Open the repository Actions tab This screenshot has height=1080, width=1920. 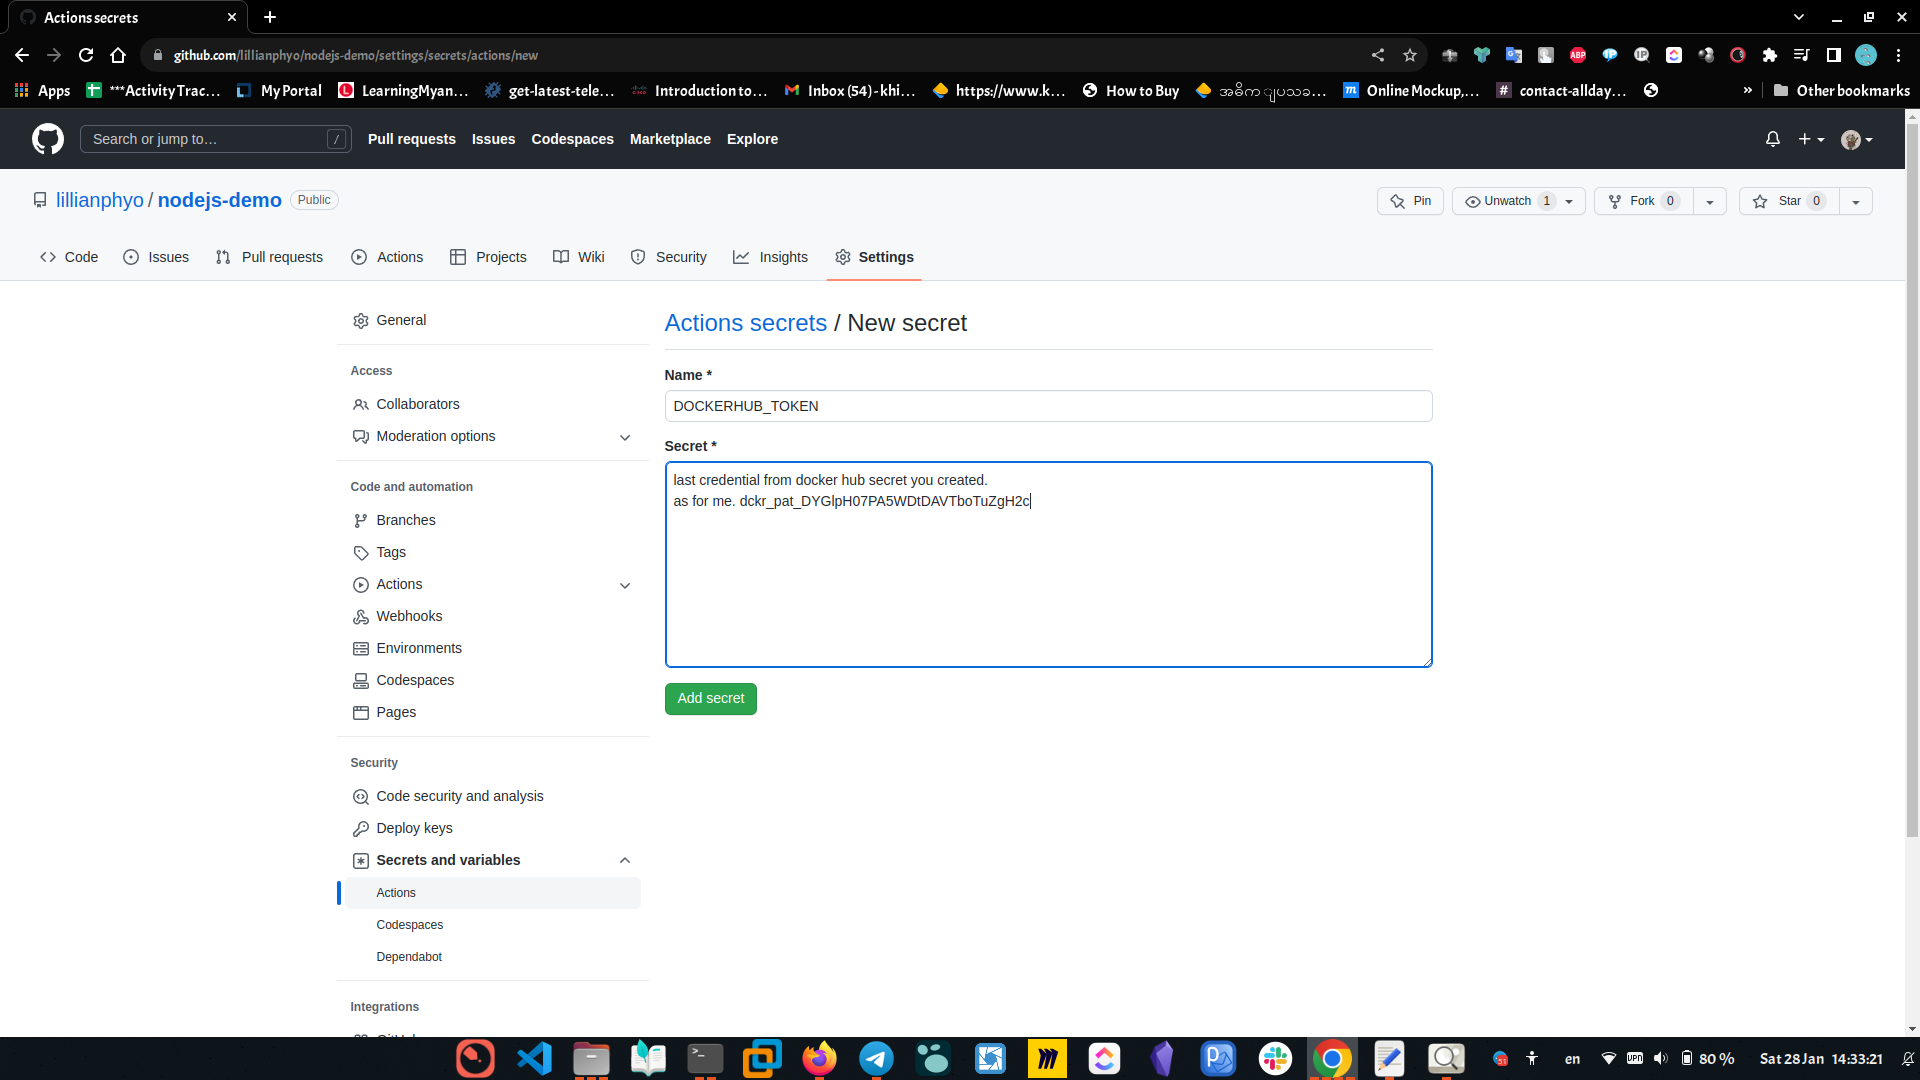pyautogui.click(x=387, y=257)
